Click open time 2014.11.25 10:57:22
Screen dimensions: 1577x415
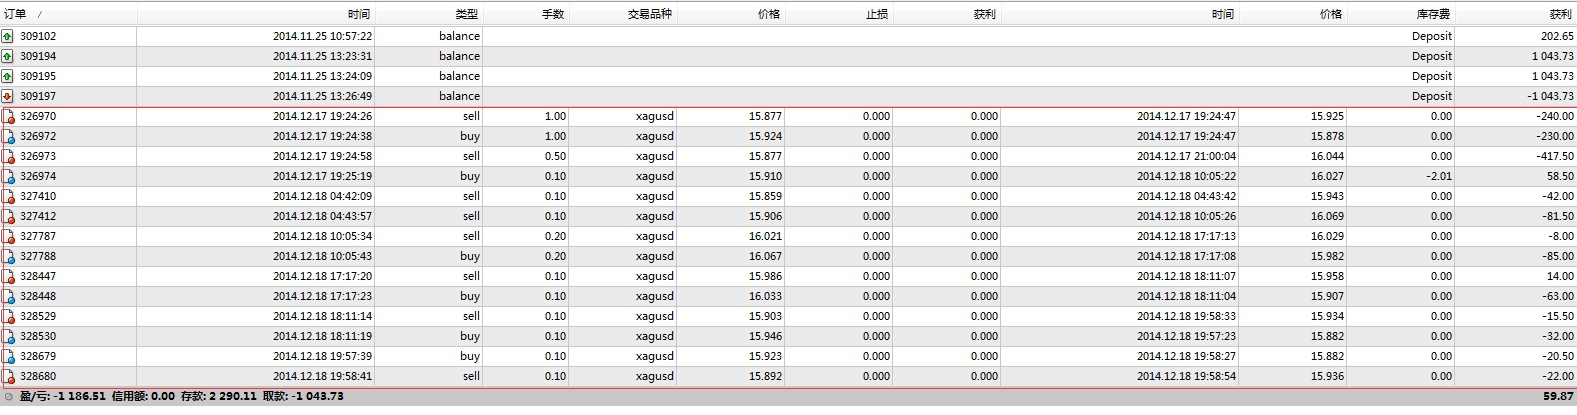click(322, 36)
